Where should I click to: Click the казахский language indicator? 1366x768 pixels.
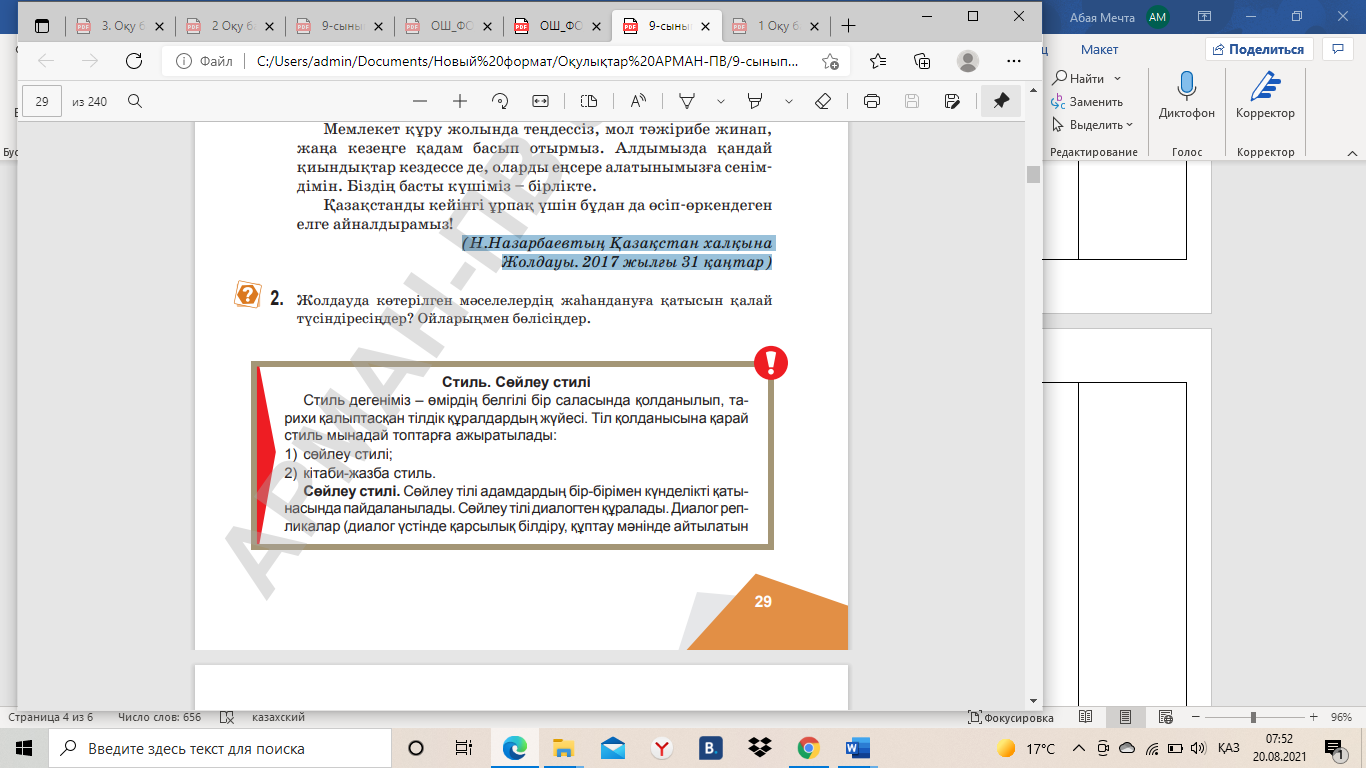(x=277, y=717)
